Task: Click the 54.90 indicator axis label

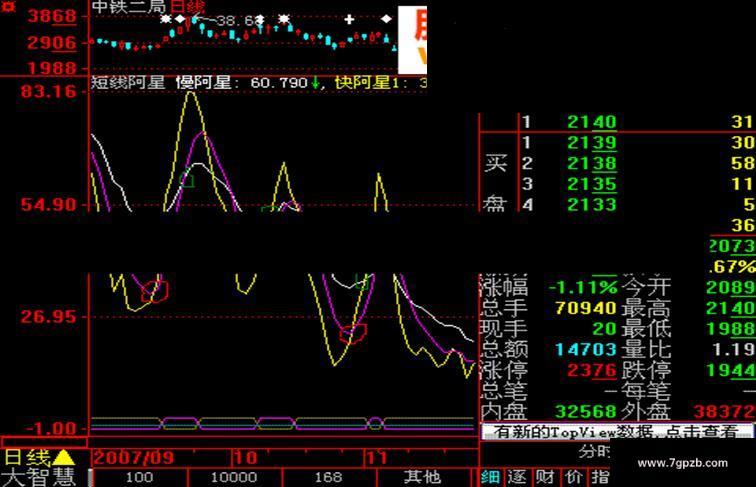Action: pyautogui.click(x=49, y=205)
